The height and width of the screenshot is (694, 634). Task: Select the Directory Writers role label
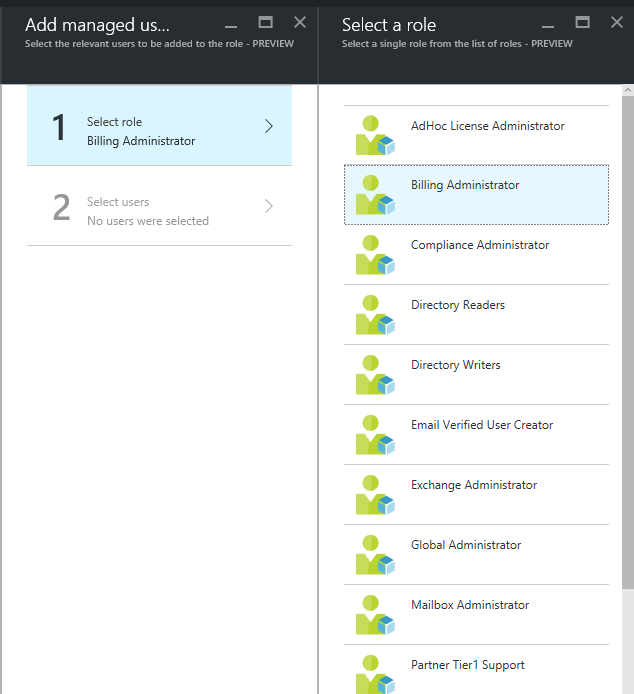pos(456,365)
